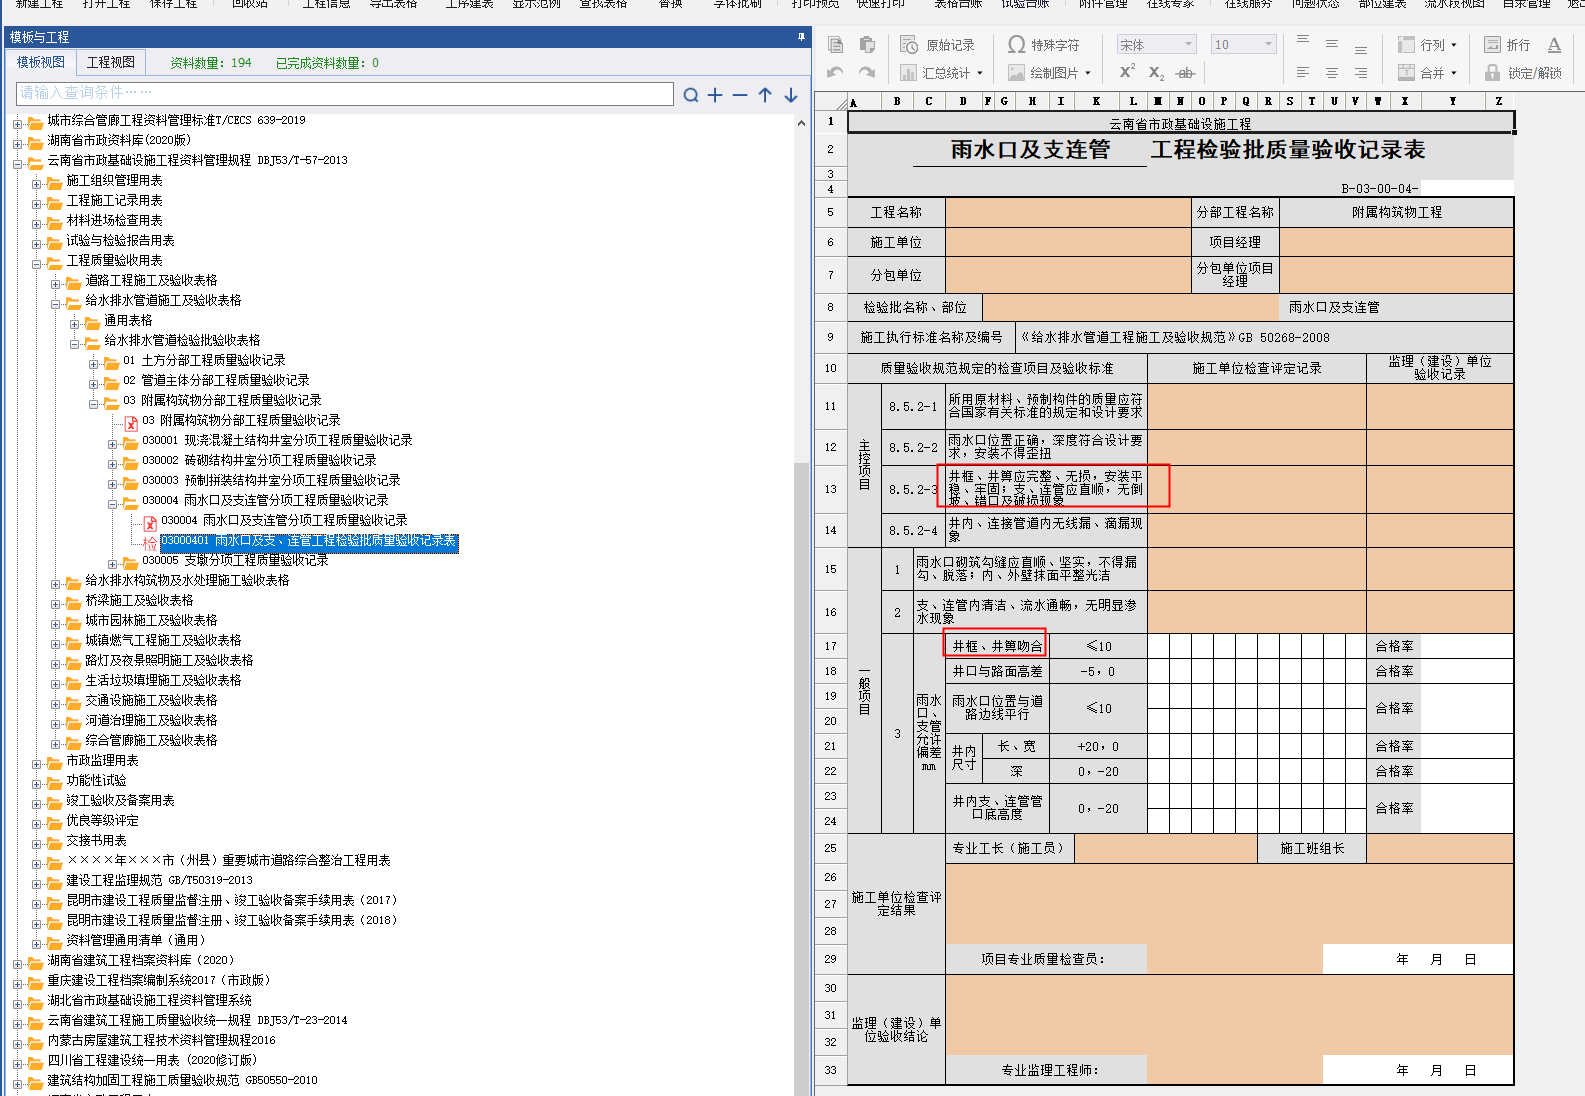Click the paste icon in the editor toolbar
The height and width of the screenshot is (1096, 1585).
867,45
